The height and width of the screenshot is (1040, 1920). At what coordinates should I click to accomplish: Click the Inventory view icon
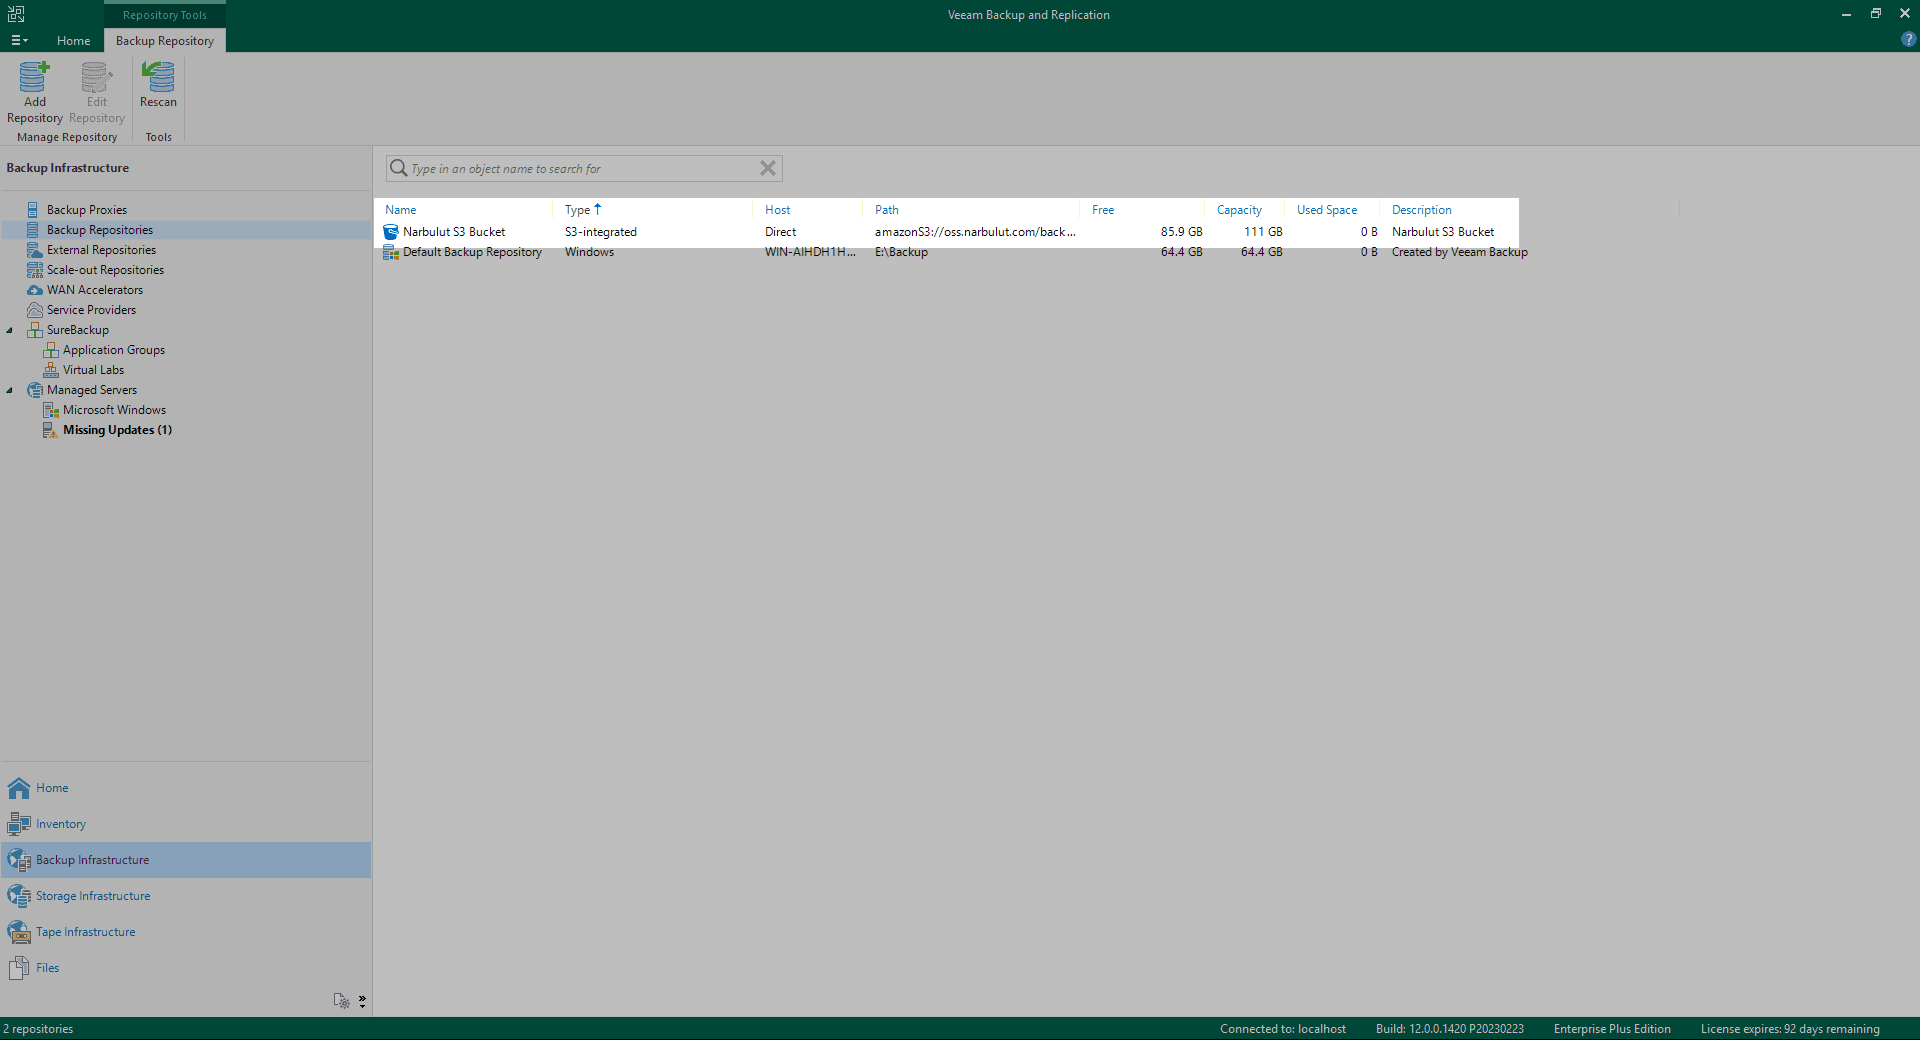coord(19,824)
